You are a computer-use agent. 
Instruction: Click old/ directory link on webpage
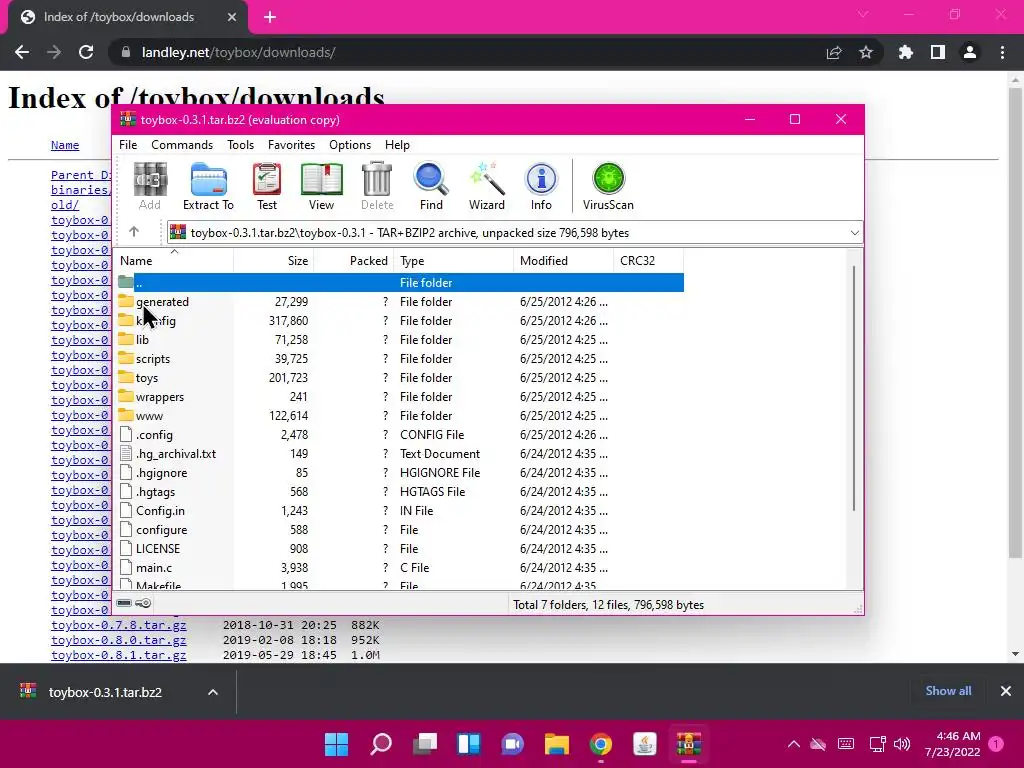65,205
